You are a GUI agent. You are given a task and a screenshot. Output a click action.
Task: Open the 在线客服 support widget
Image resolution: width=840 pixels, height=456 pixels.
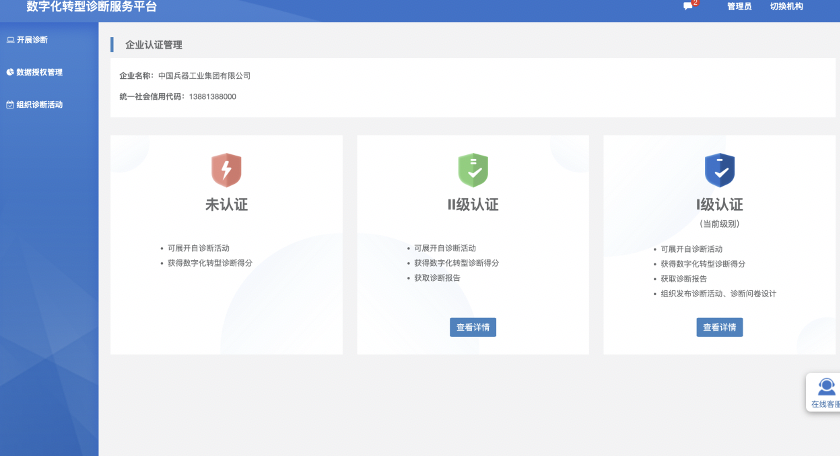(825, 393)
